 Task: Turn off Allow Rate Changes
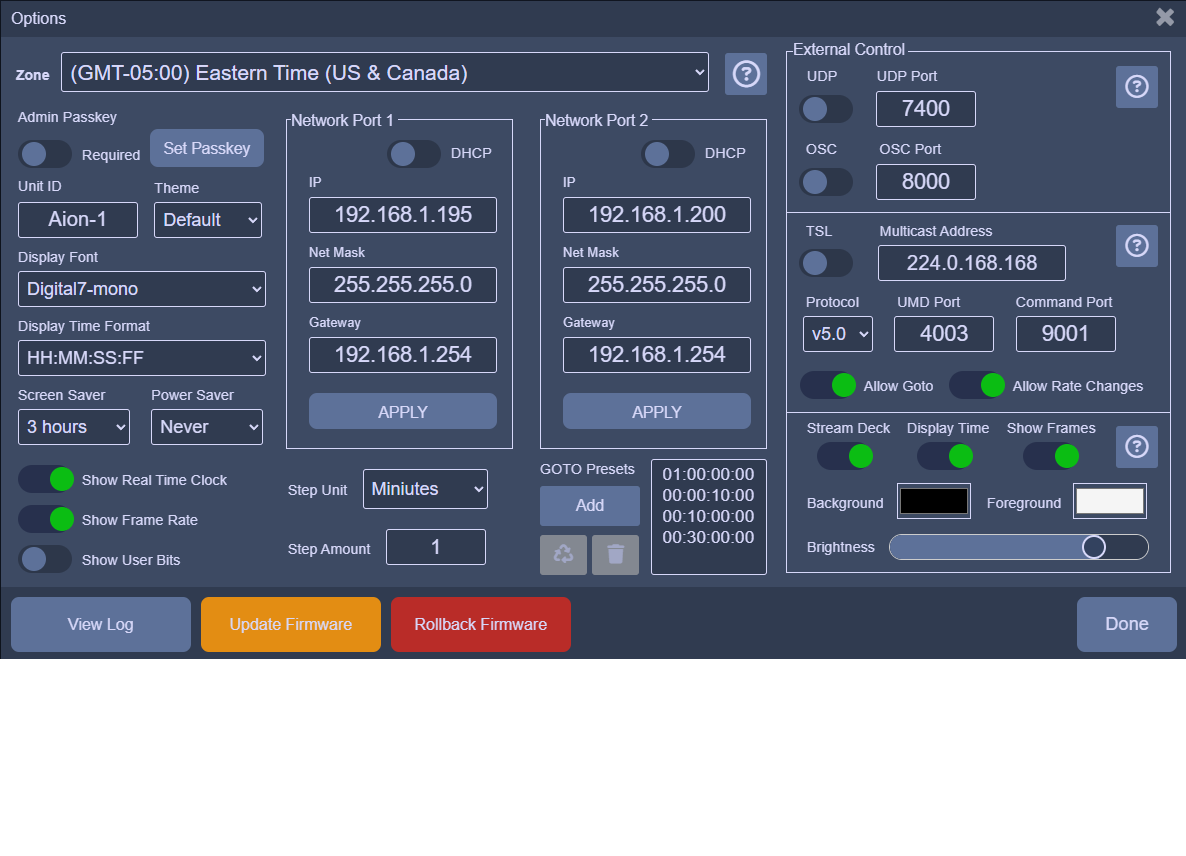click(x=977, y=386)
